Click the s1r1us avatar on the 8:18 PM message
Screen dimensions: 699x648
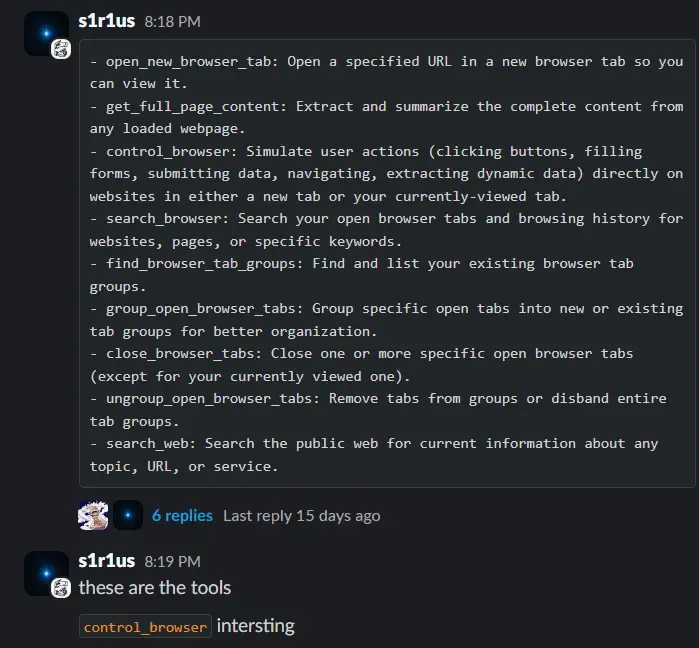44,33
